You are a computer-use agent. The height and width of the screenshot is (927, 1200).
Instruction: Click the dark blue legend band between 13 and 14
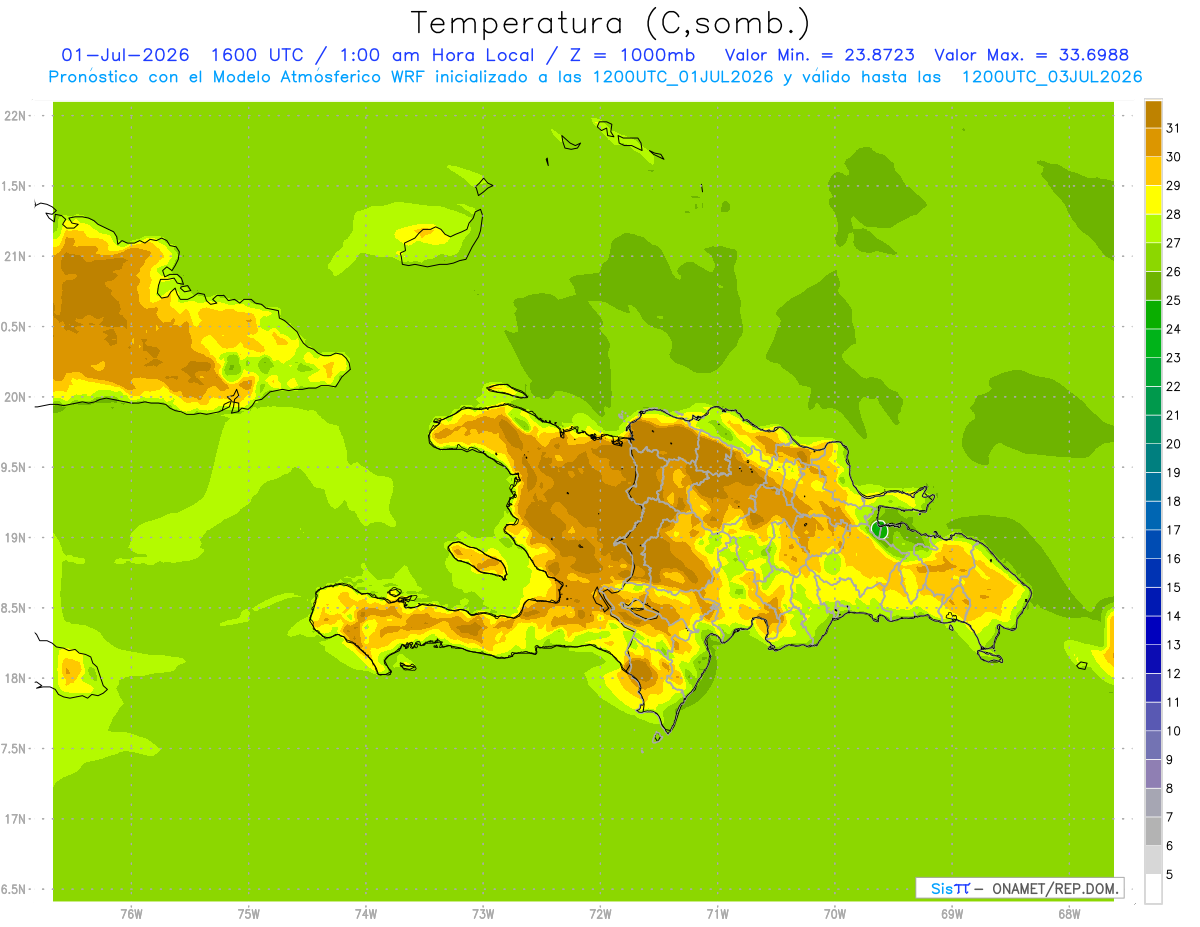click(1153, 630)
